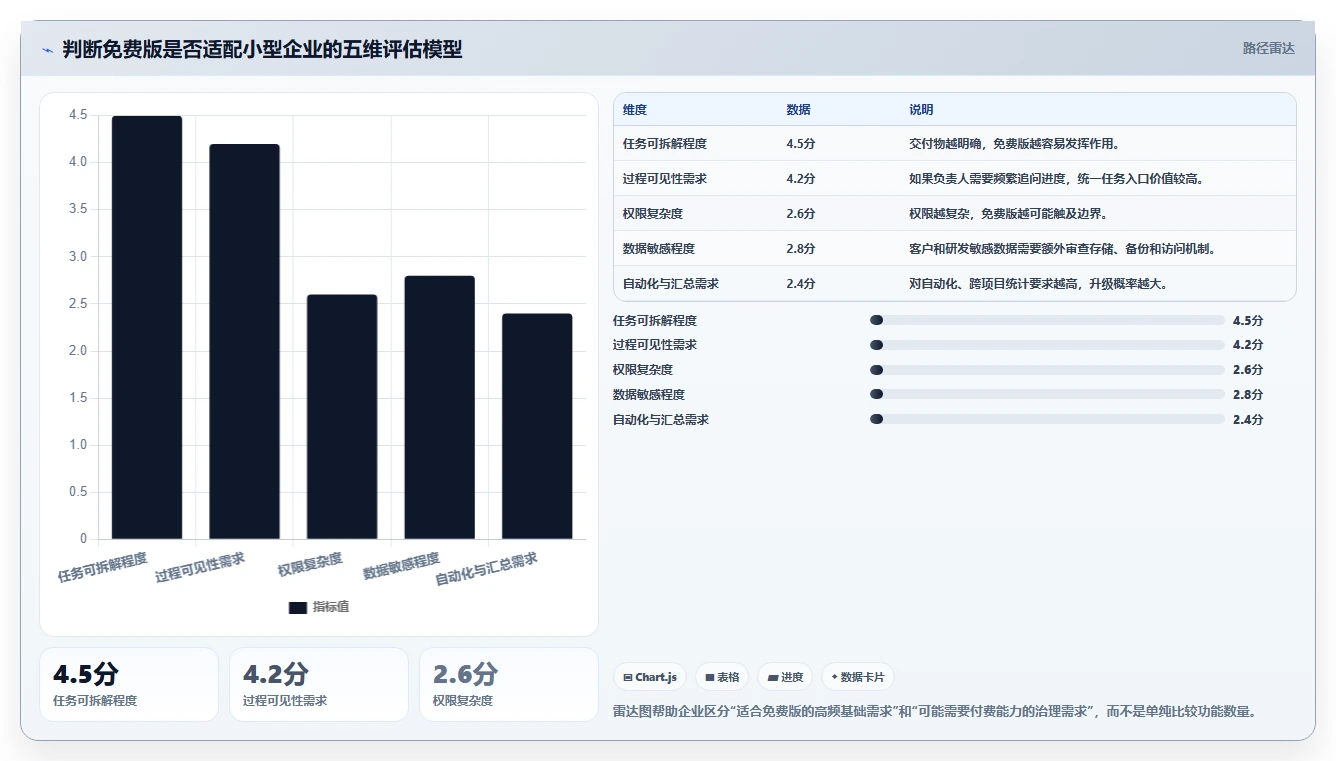Select the 数据卡片 tag button

[x=857, y=677]
